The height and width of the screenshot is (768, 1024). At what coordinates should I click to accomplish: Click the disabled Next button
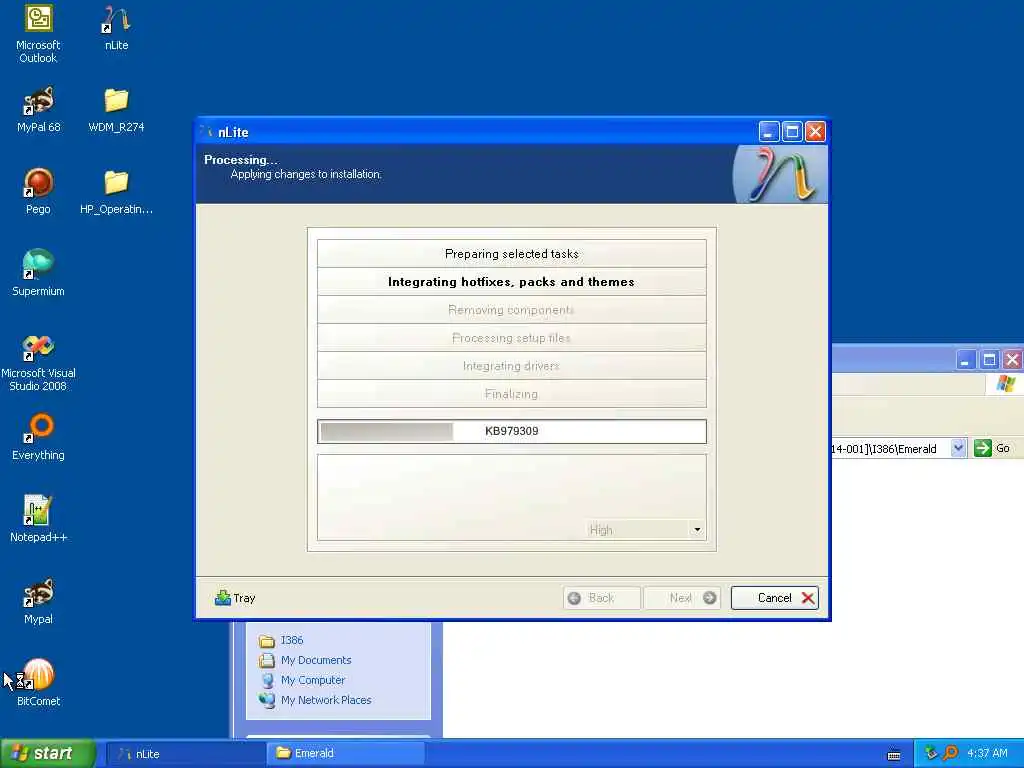point(682,598)
